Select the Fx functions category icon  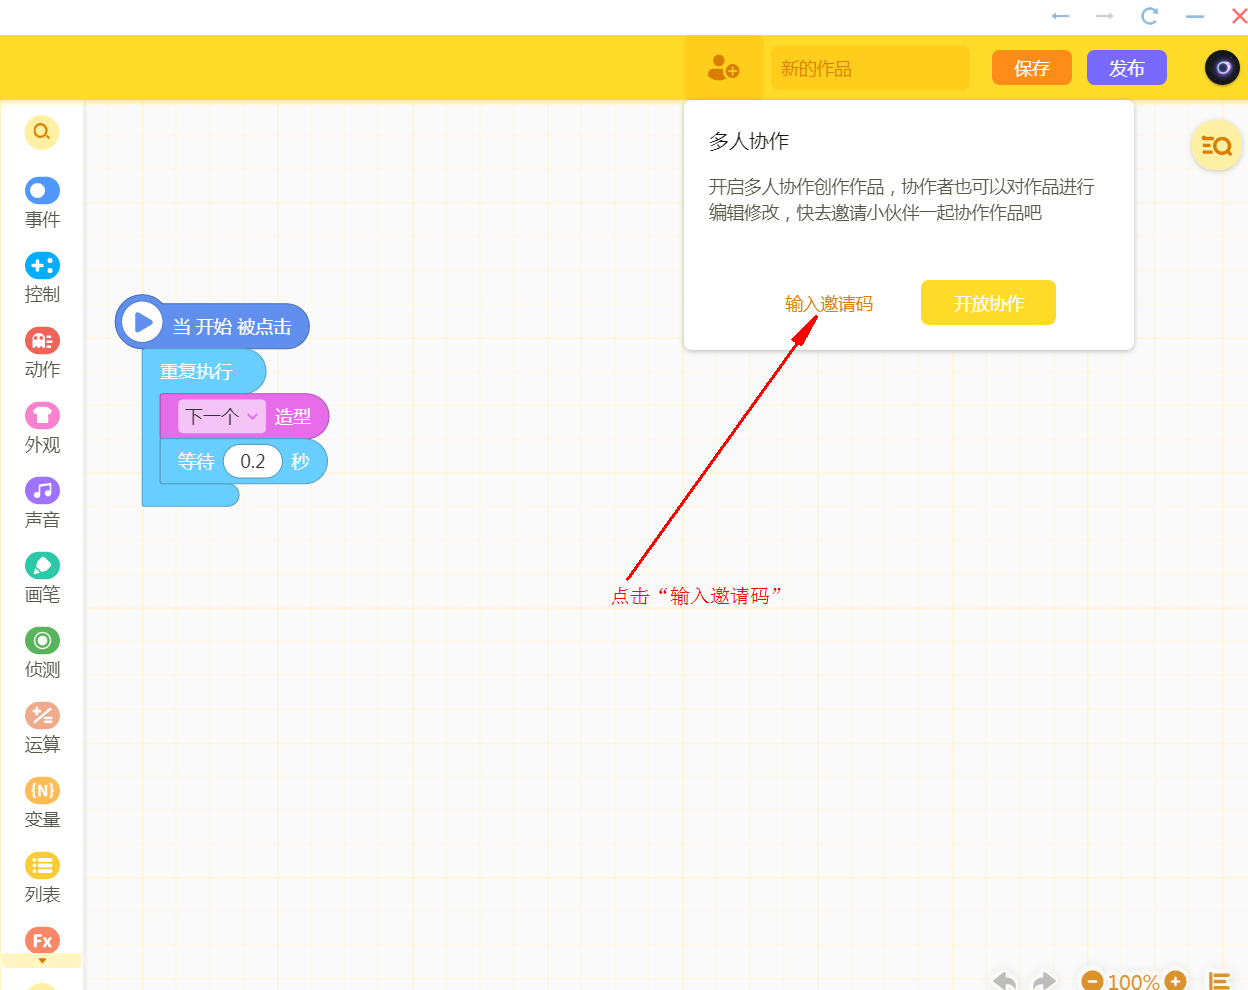[42, 940]
